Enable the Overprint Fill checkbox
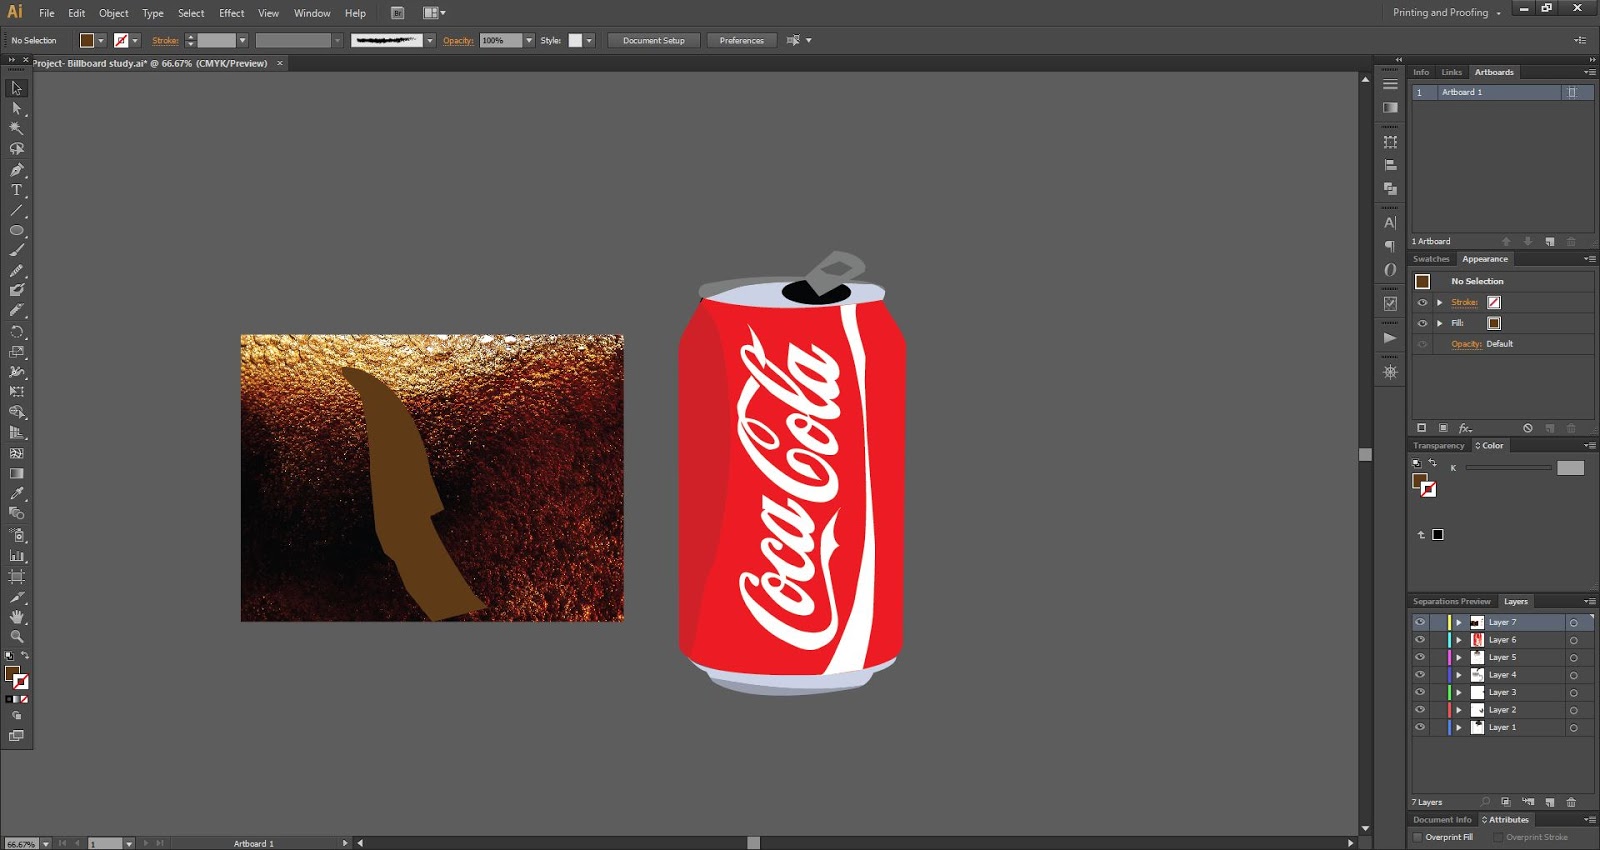The height and width of the screenshot is (850, 1600). (1418, 838)
